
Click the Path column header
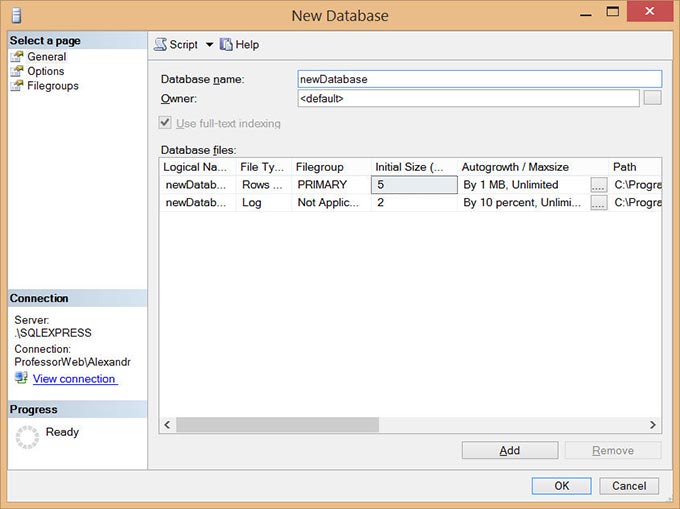pos(635,167)
